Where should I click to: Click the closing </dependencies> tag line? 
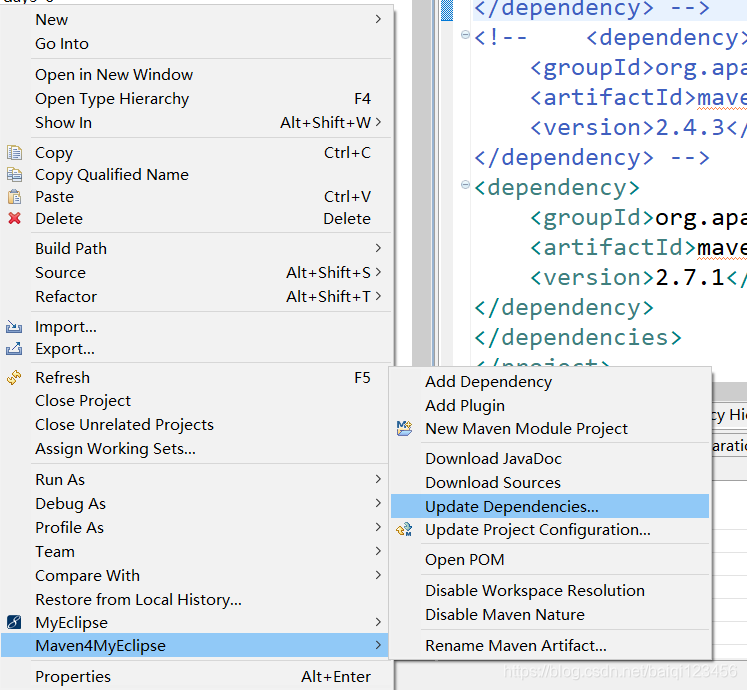point(578,338)
